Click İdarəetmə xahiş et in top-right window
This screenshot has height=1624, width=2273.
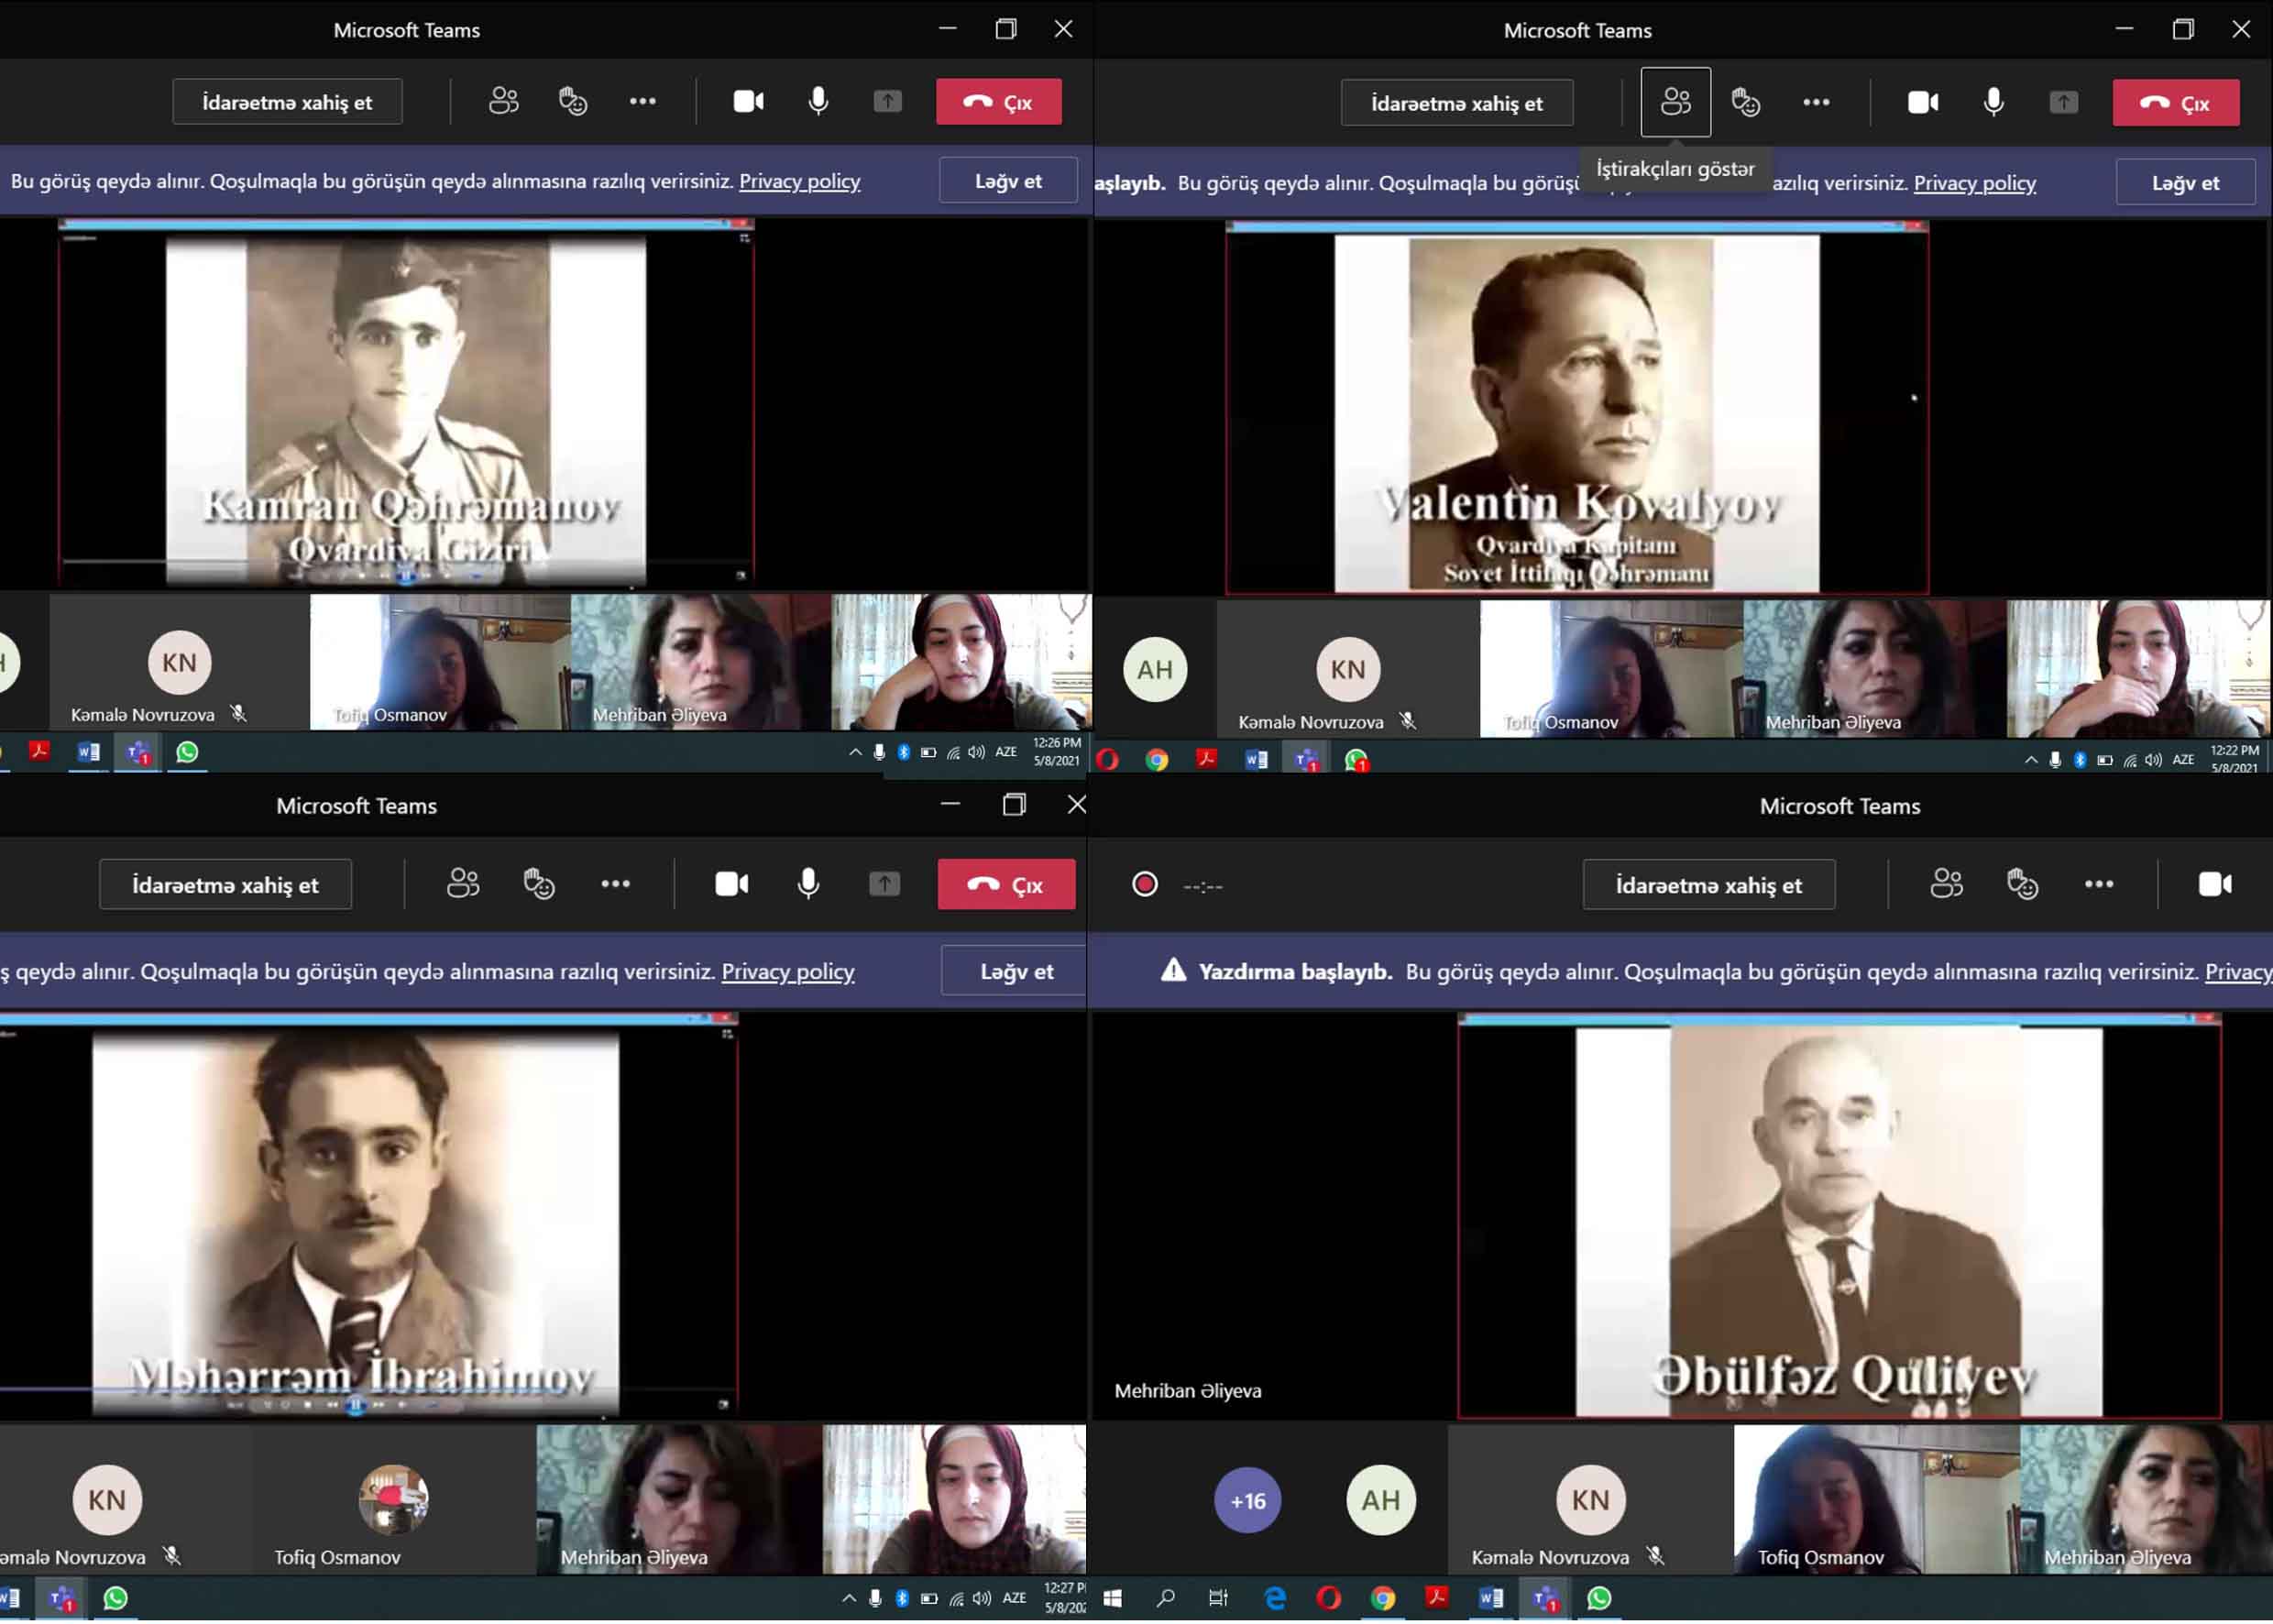(1456, 103)
